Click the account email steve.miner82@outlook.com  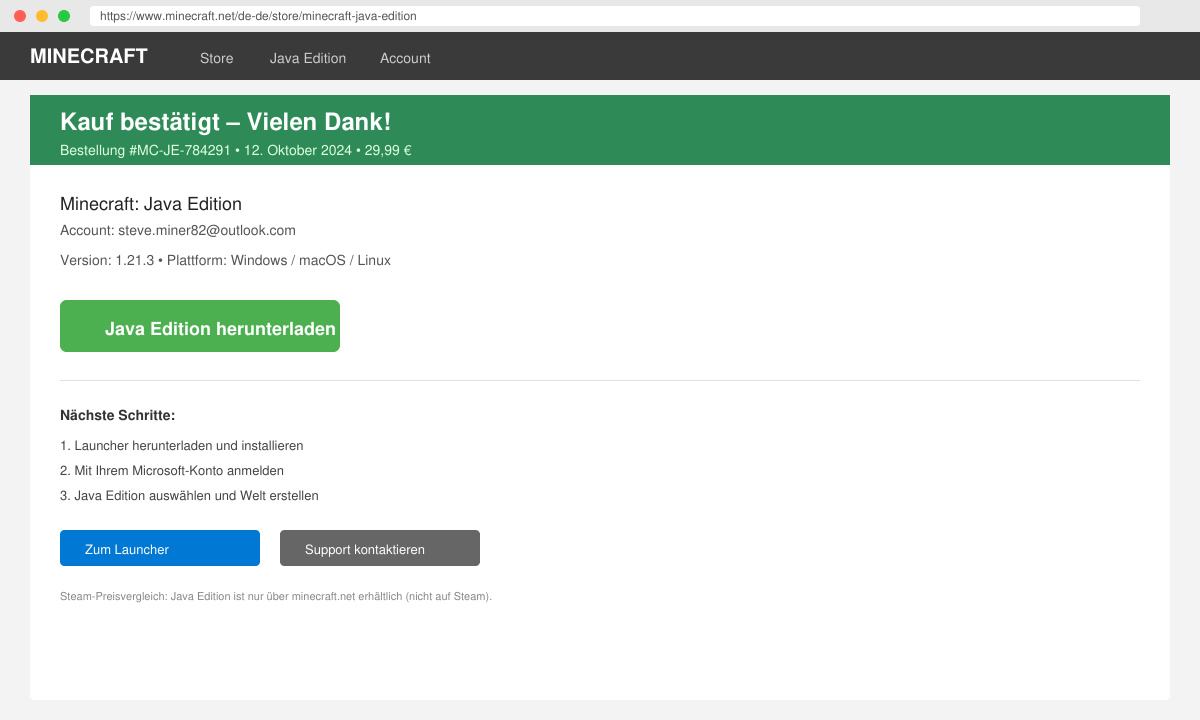207,230
